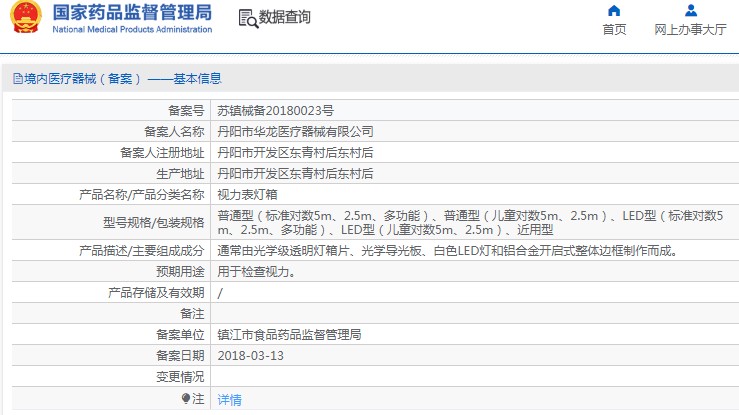Click the 型号规格/包装规格 label
Viewport: 739px width, 415px height.
pos(154,223)
